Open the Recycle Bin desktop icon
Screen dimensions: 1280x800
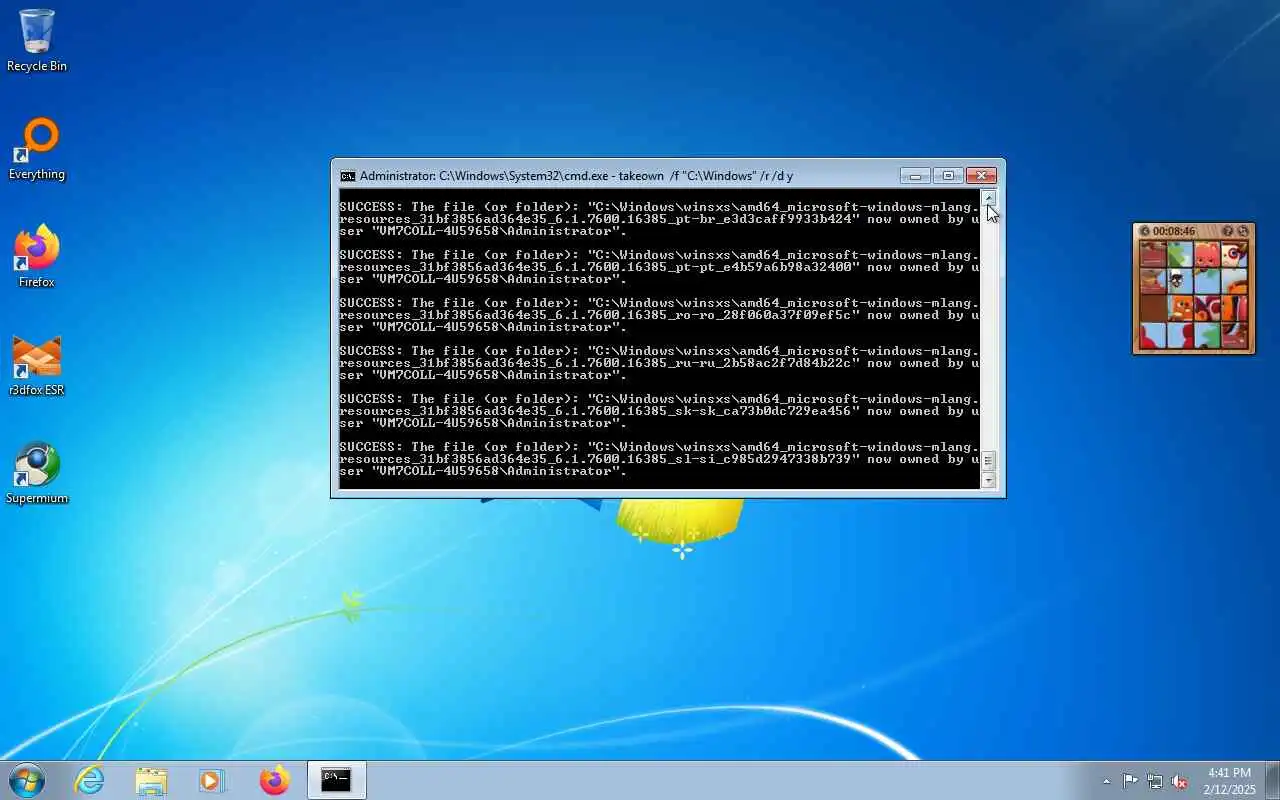[x=37, y=40]
